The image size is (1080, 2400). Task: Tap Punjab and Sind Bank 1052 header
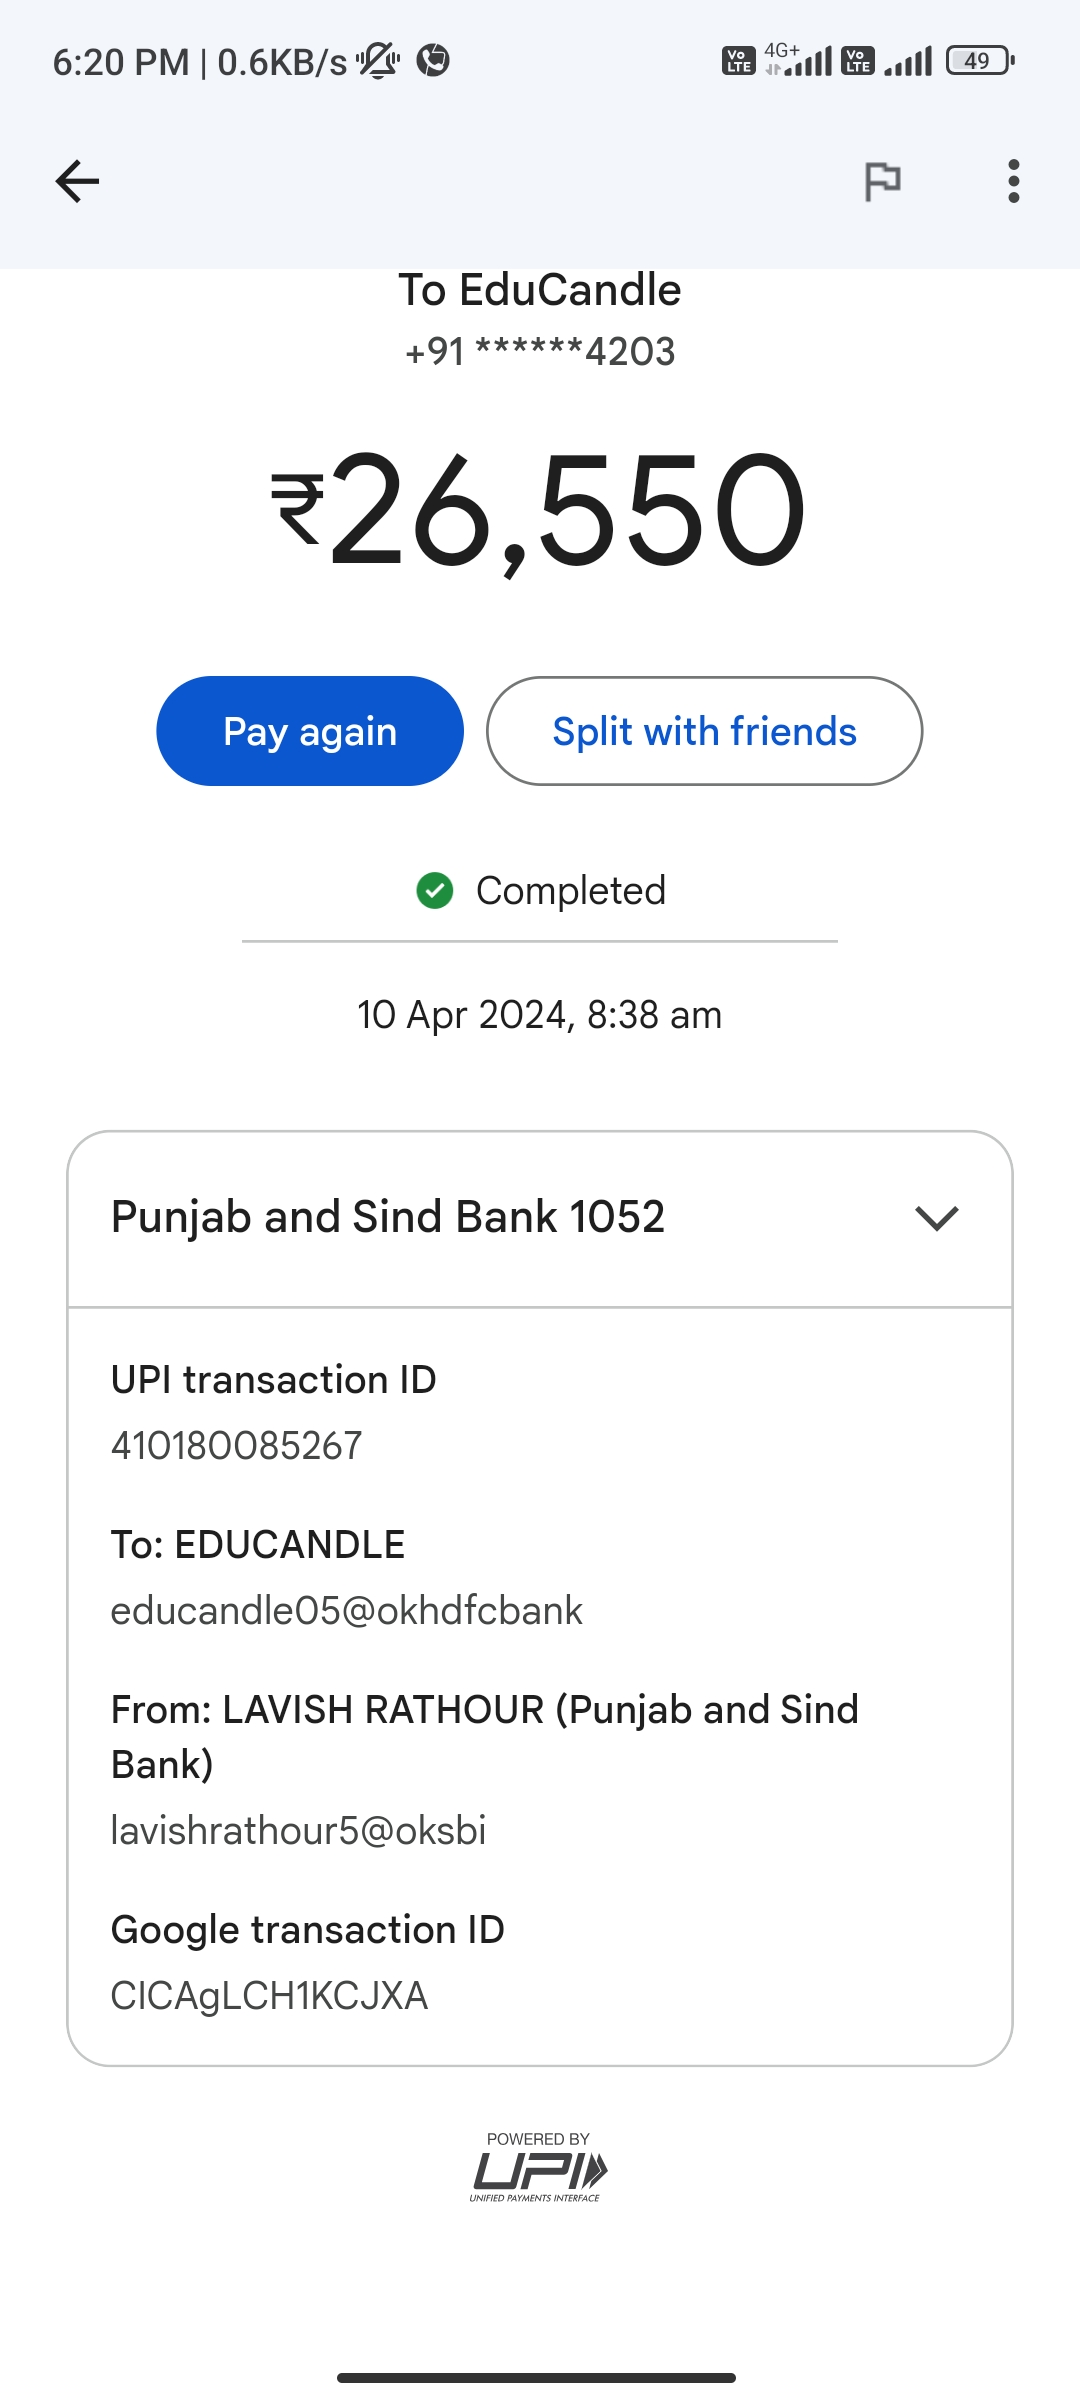(x=388, y=1217)
